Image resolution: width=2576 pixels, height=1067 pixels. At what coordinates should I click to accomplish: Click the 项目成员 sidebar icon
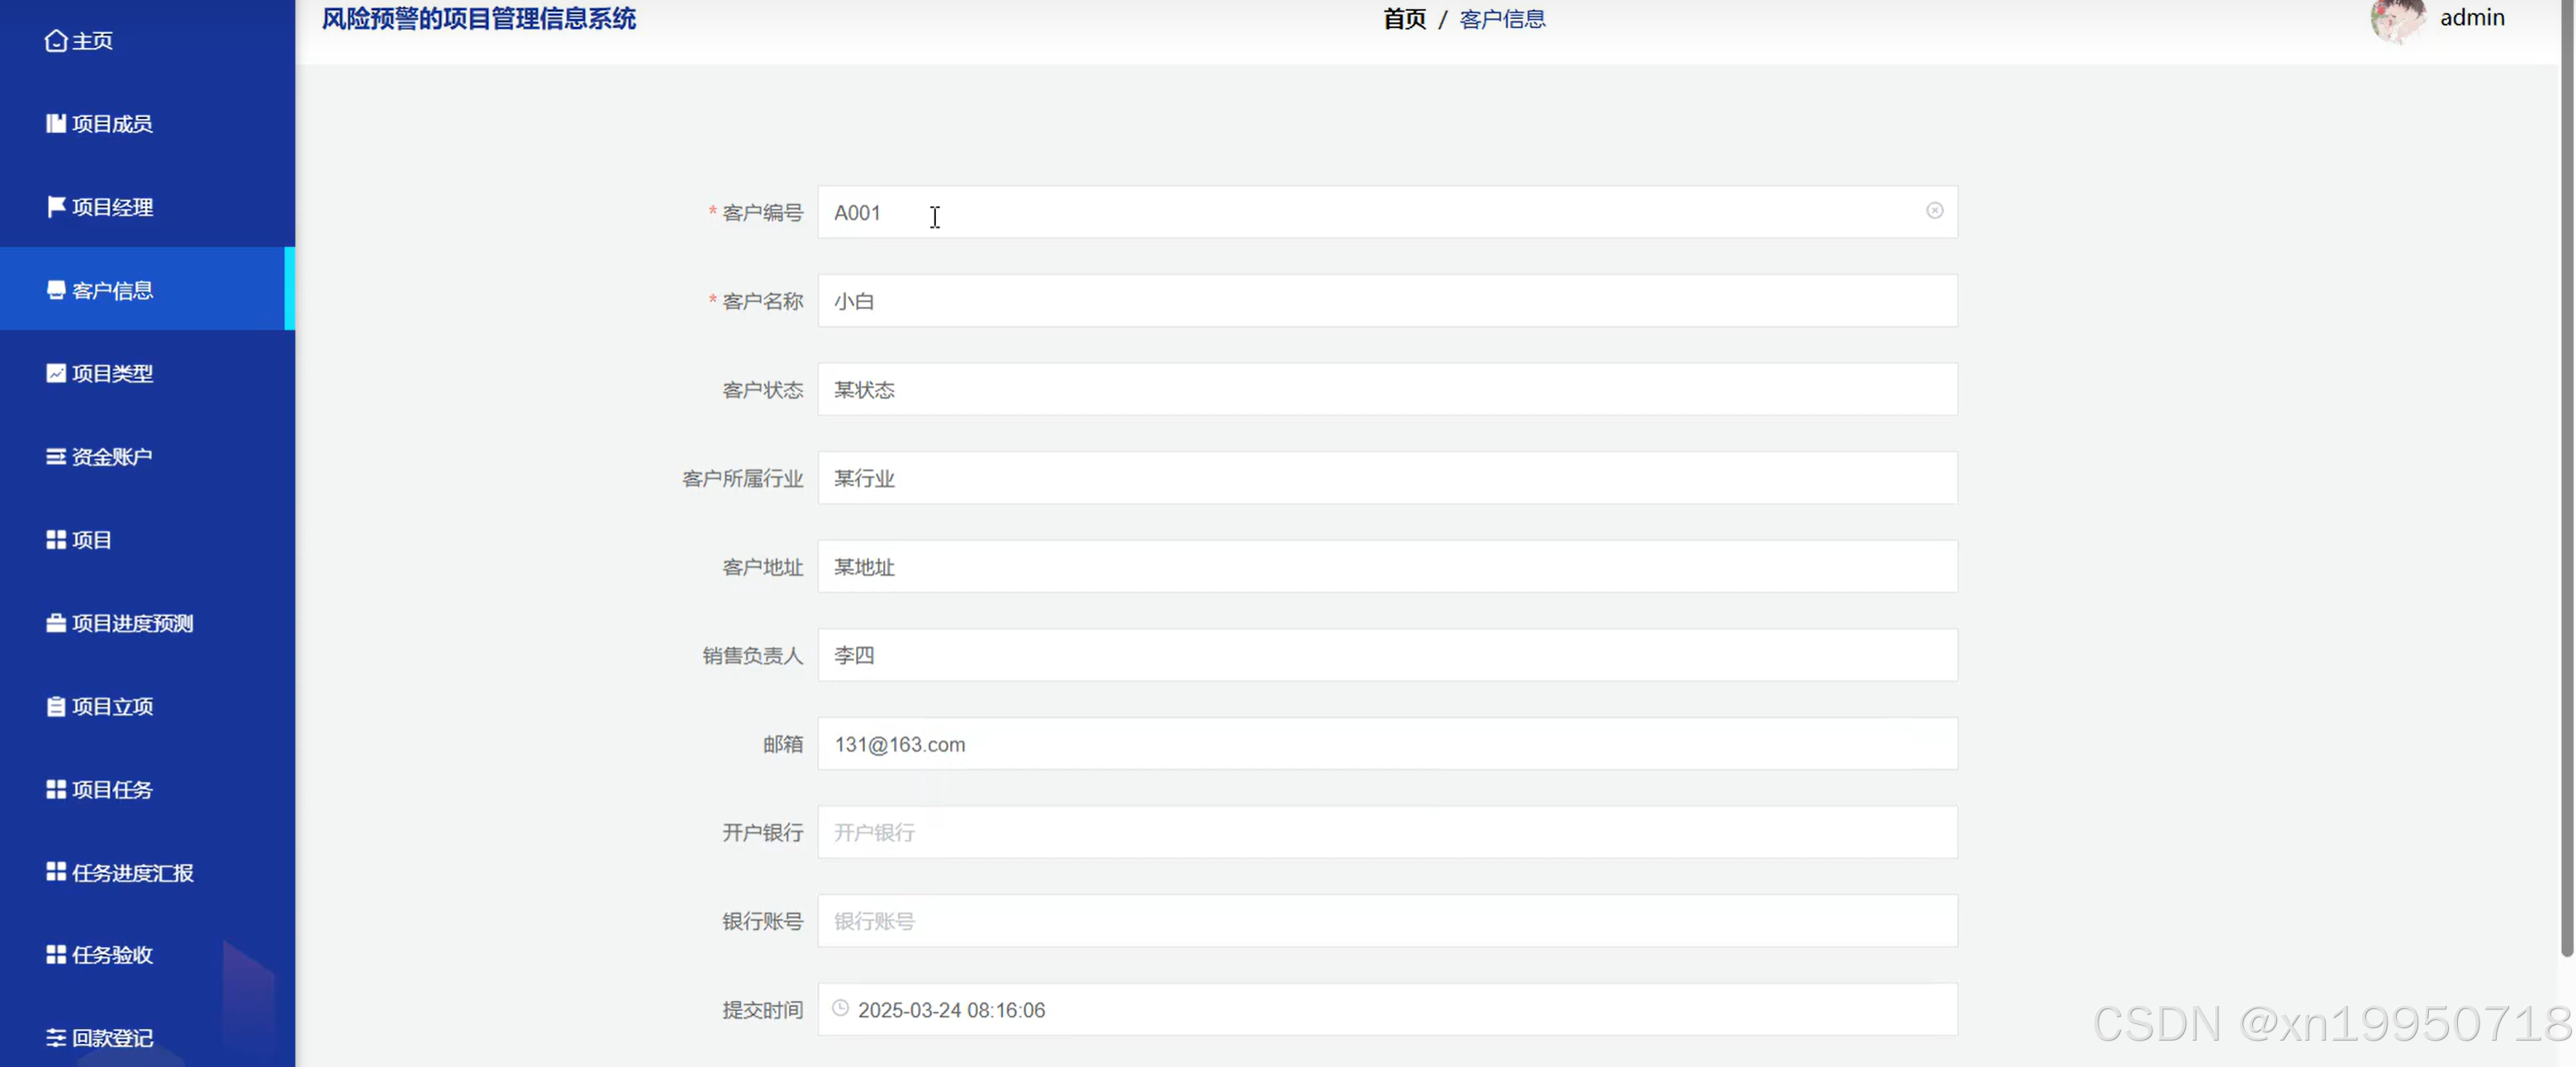56,124
